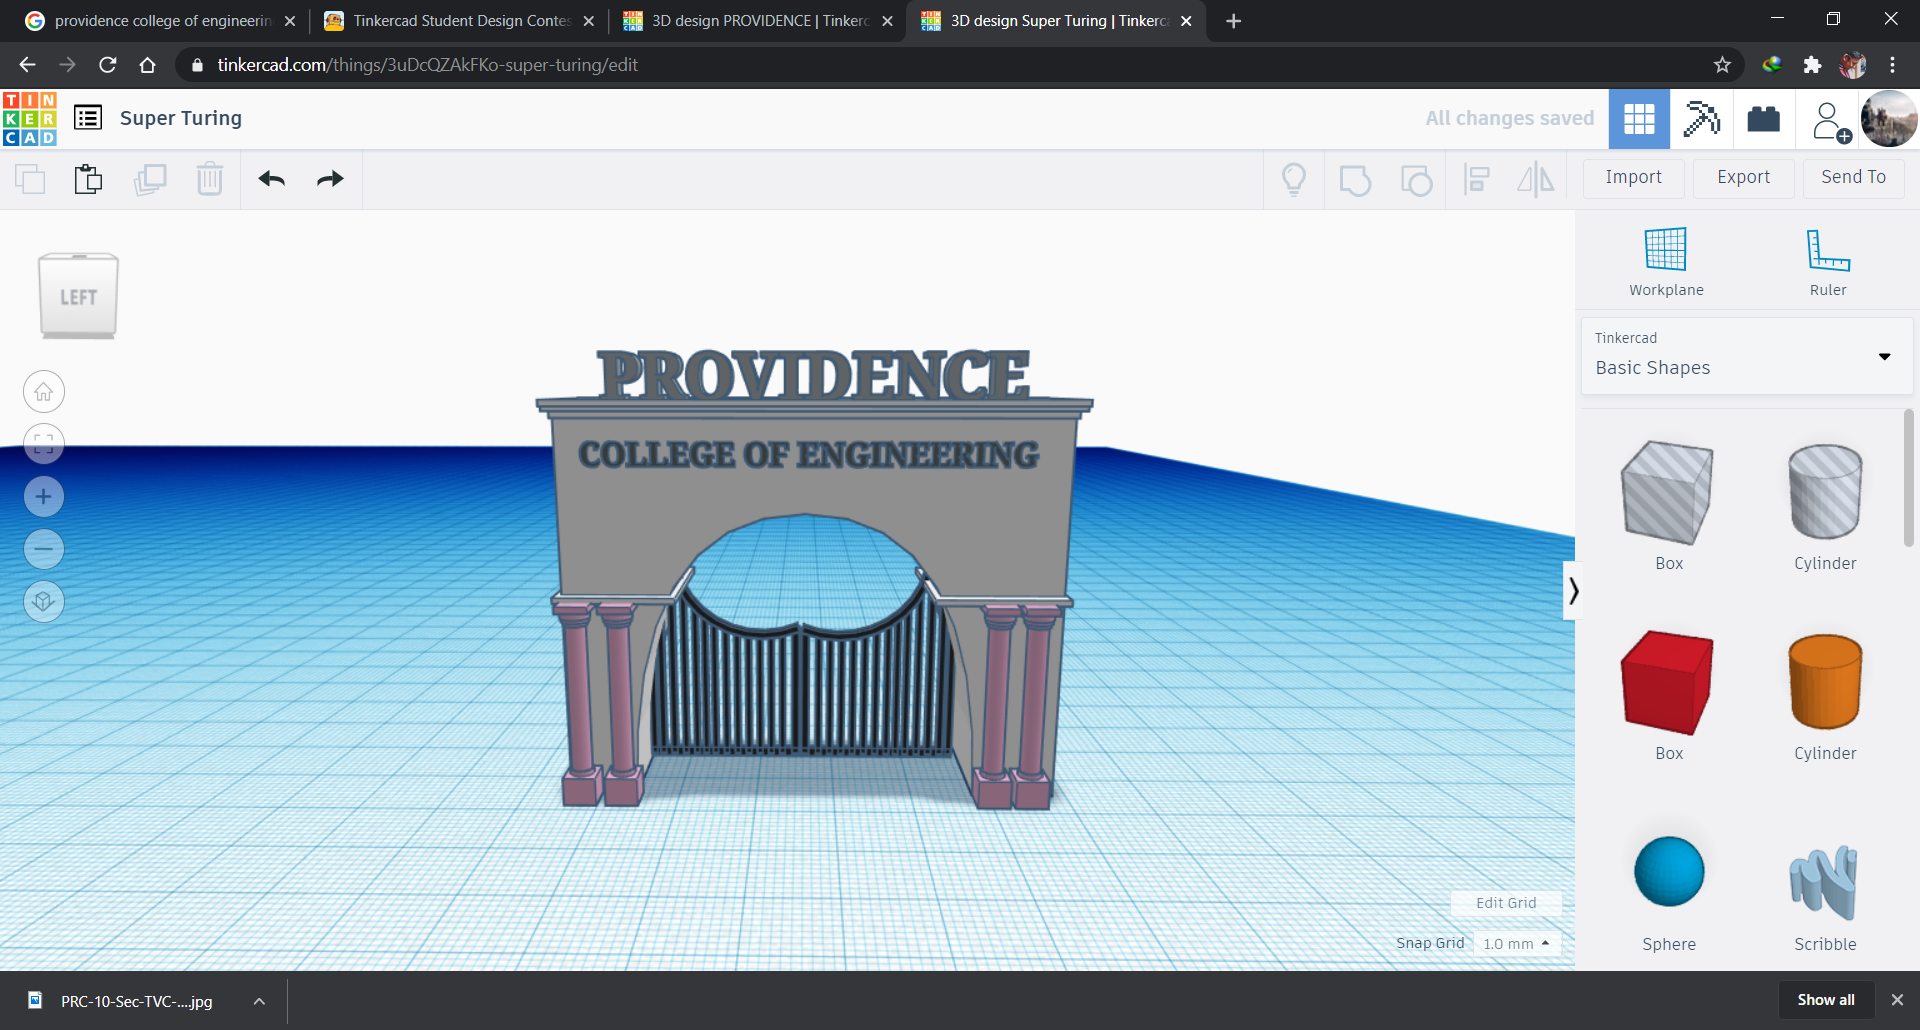
Task: Click the Export button
Action: tap(1743, 178)
